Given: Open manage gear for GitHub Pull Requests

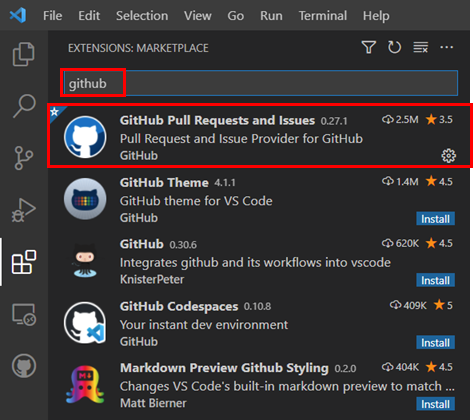Looking at the screenshot, I should (448, 156).
